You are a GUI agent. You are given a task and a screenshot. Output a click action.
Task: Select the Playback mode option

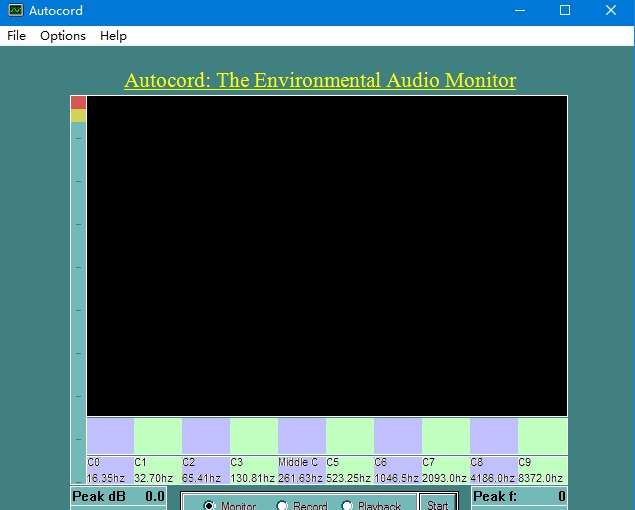[x=371, y=505]
